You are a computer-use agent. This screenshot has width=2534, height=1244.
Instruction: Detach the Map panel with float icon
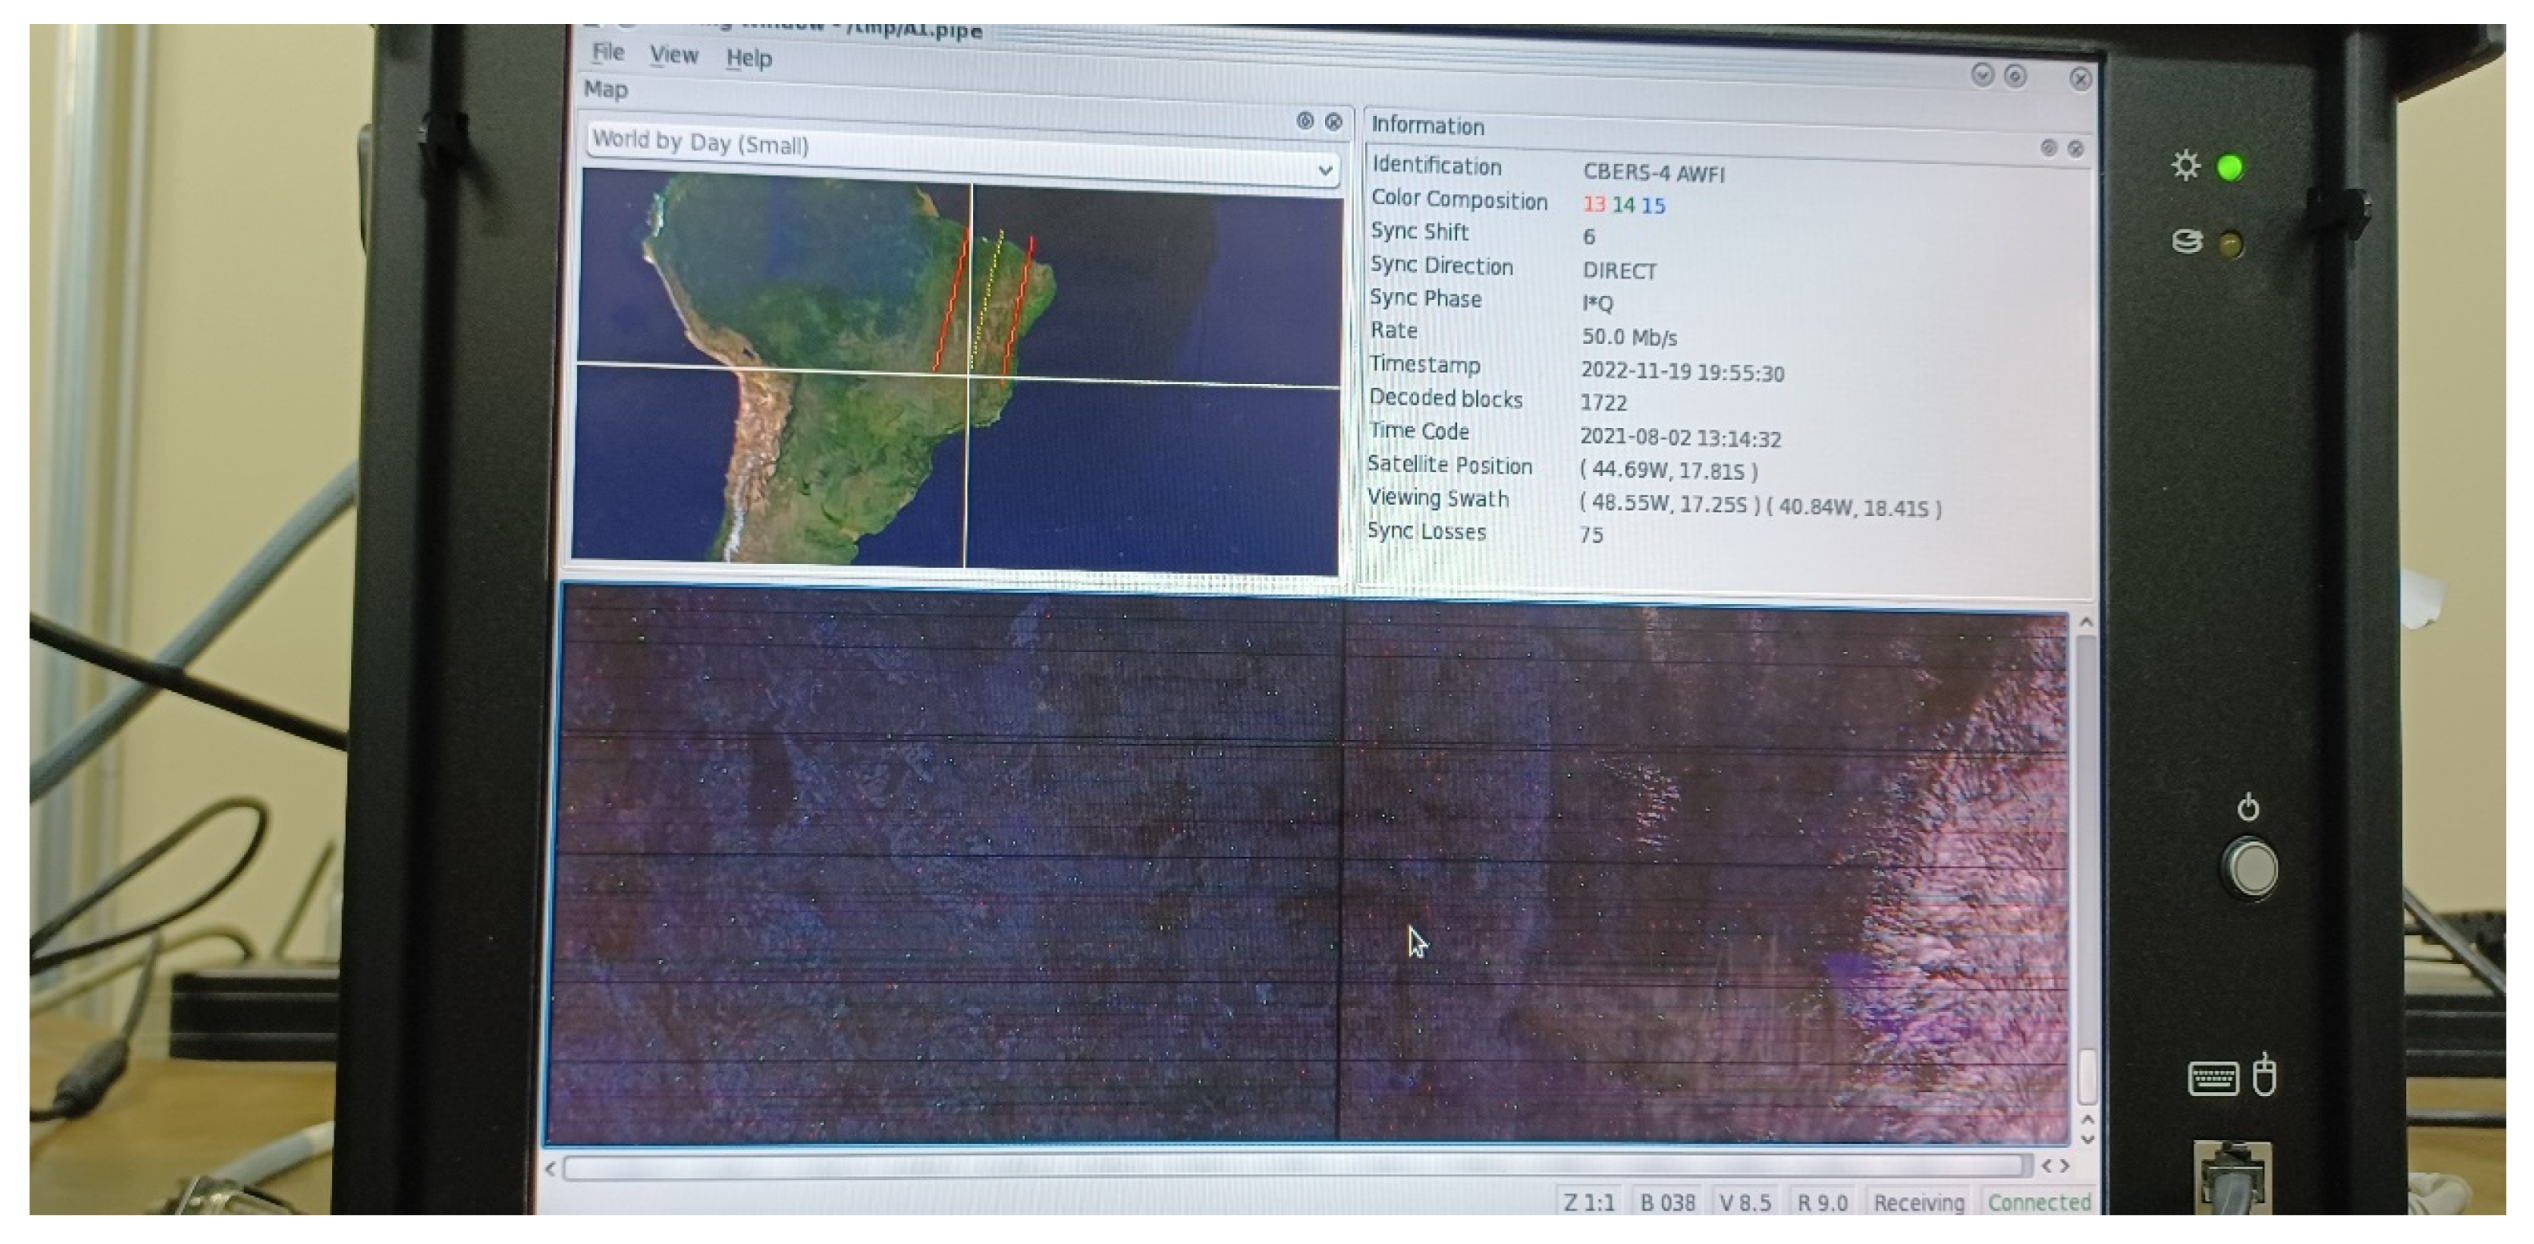tap(1305, 121)
